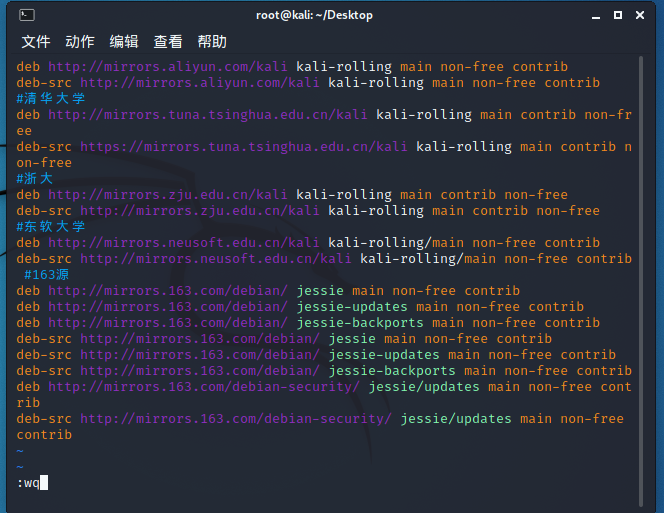Click deb http://mirrors.163.com/debian-security/ URL
Image resolution: width=664 pixels, height=513 pixels.
click(x=204, y=387)
